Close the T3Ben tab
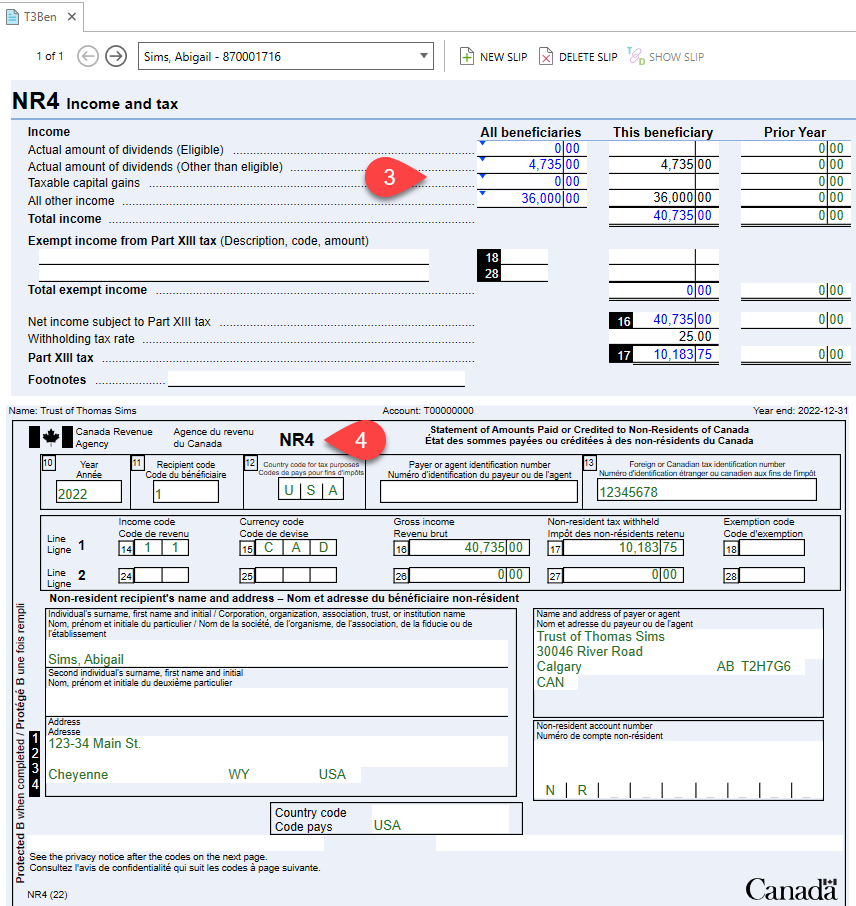This screenshot has height=906, width=856. [72, 17]
